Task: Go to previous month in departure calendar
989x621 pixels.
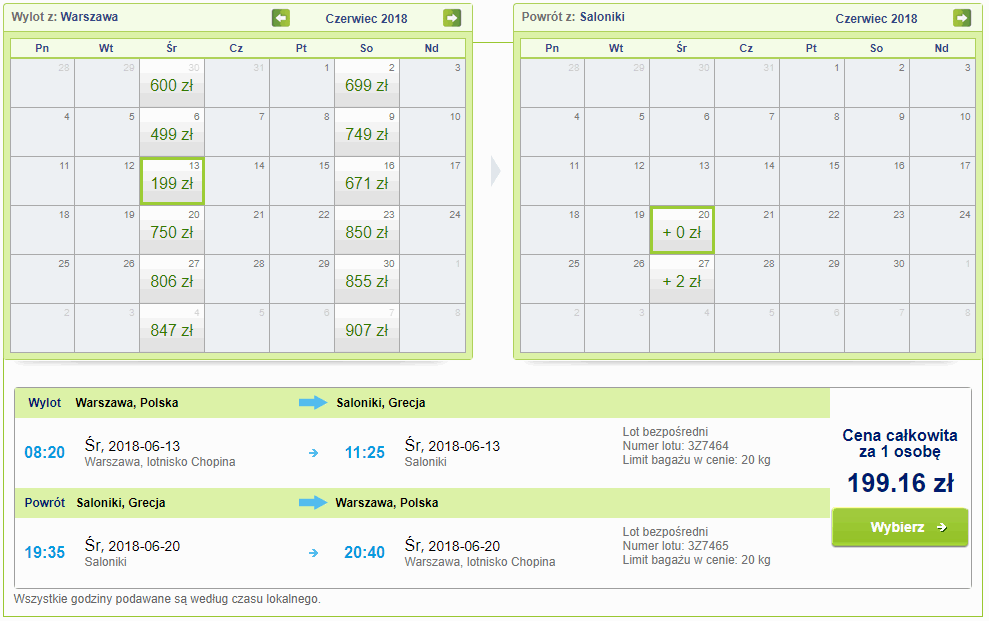Action: (x=281, y=18)
